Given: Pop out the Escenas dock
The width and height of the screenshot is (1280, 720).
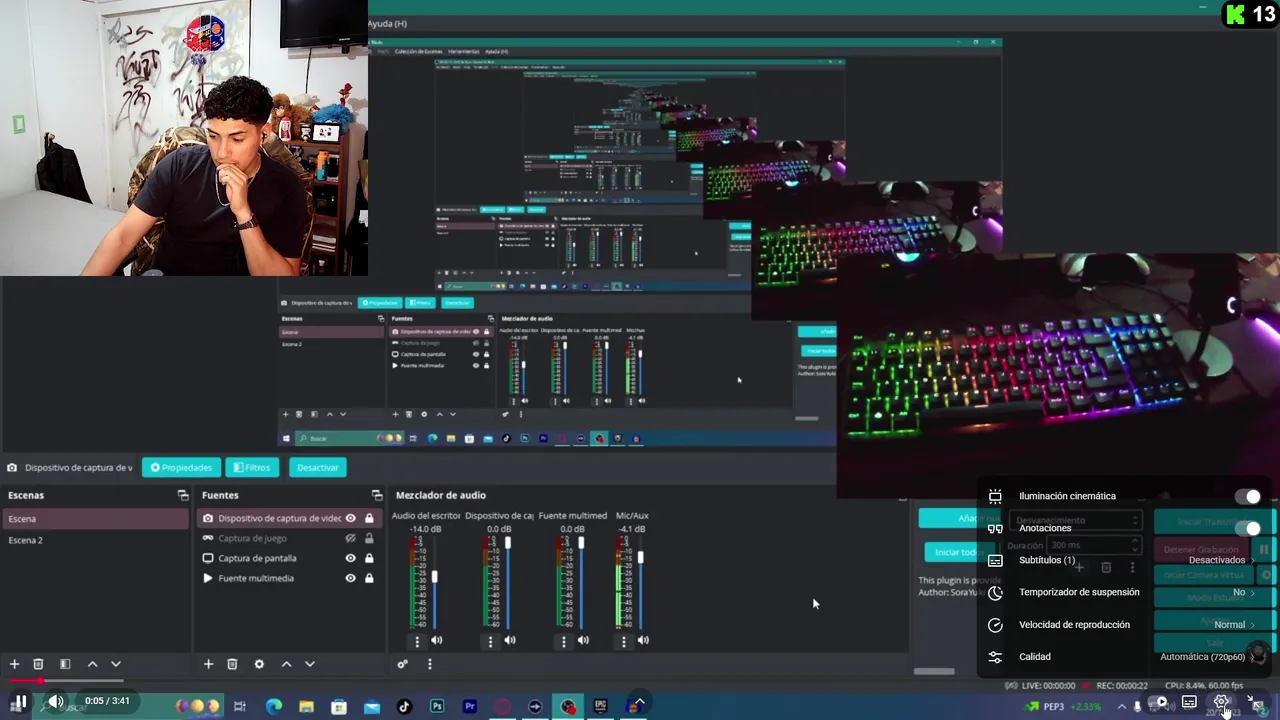Looking at the screenshot, I should [183, 495].
